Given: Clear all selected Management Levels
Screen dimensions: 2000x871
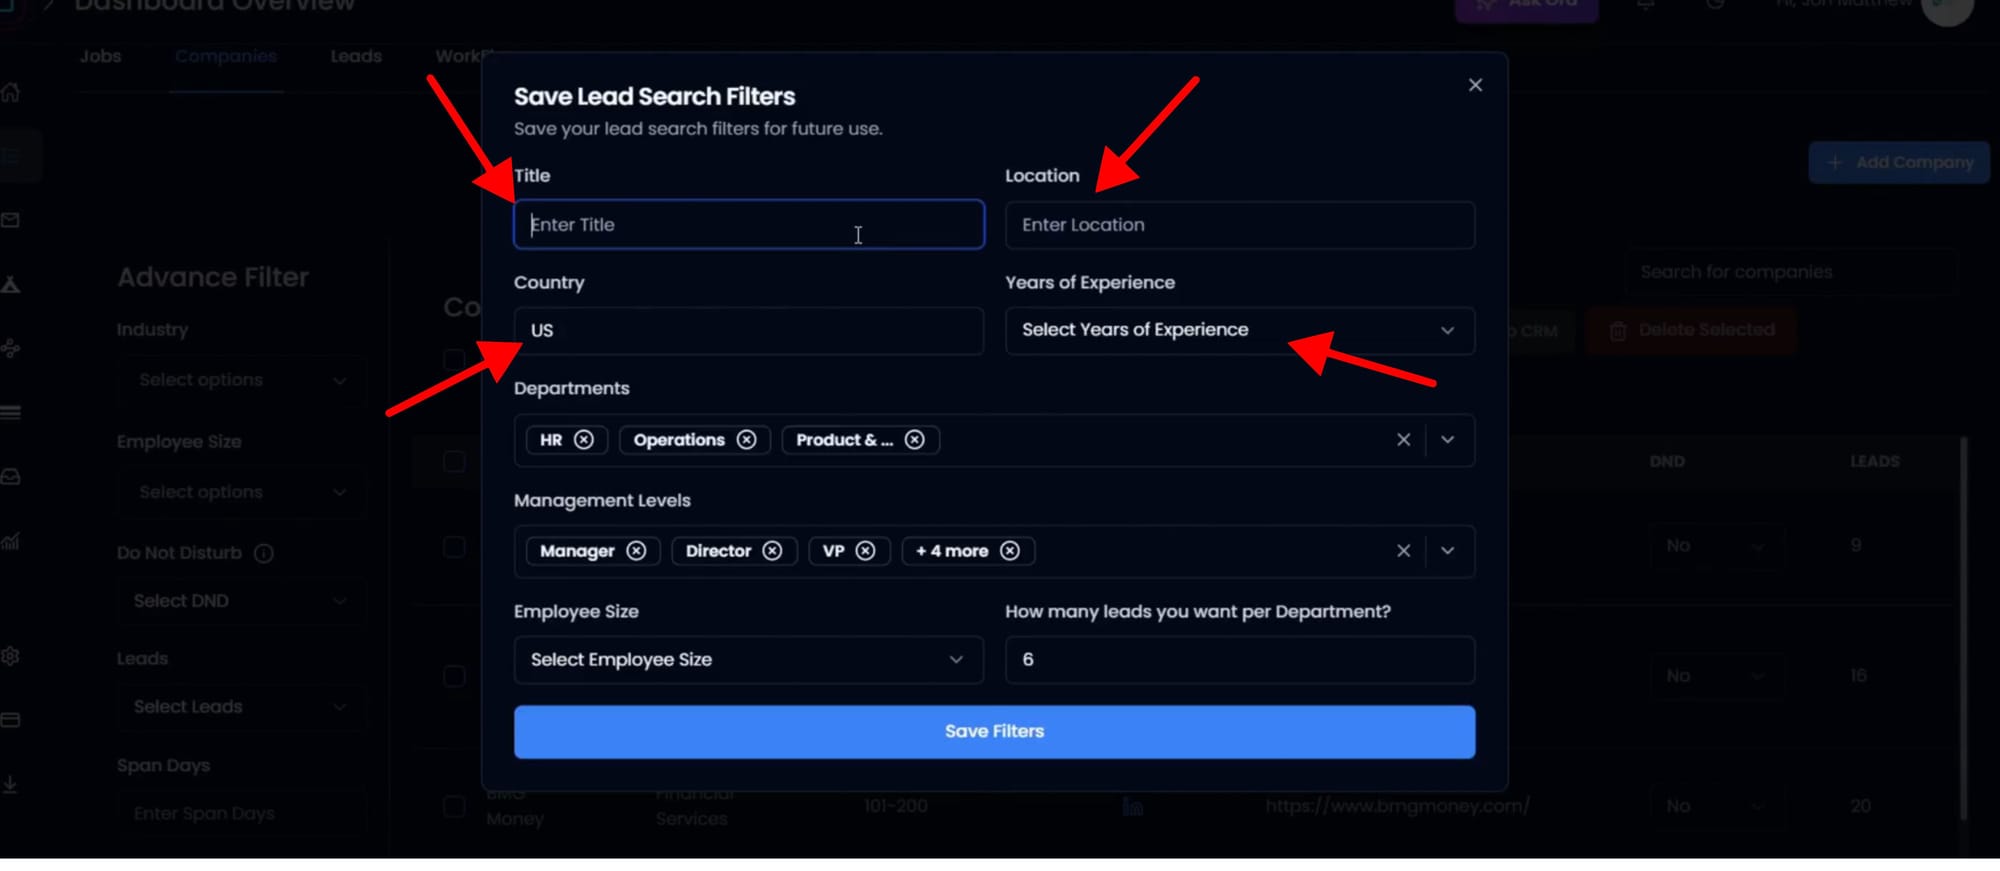Looking at the screenshot, I should coord(1403,551).
